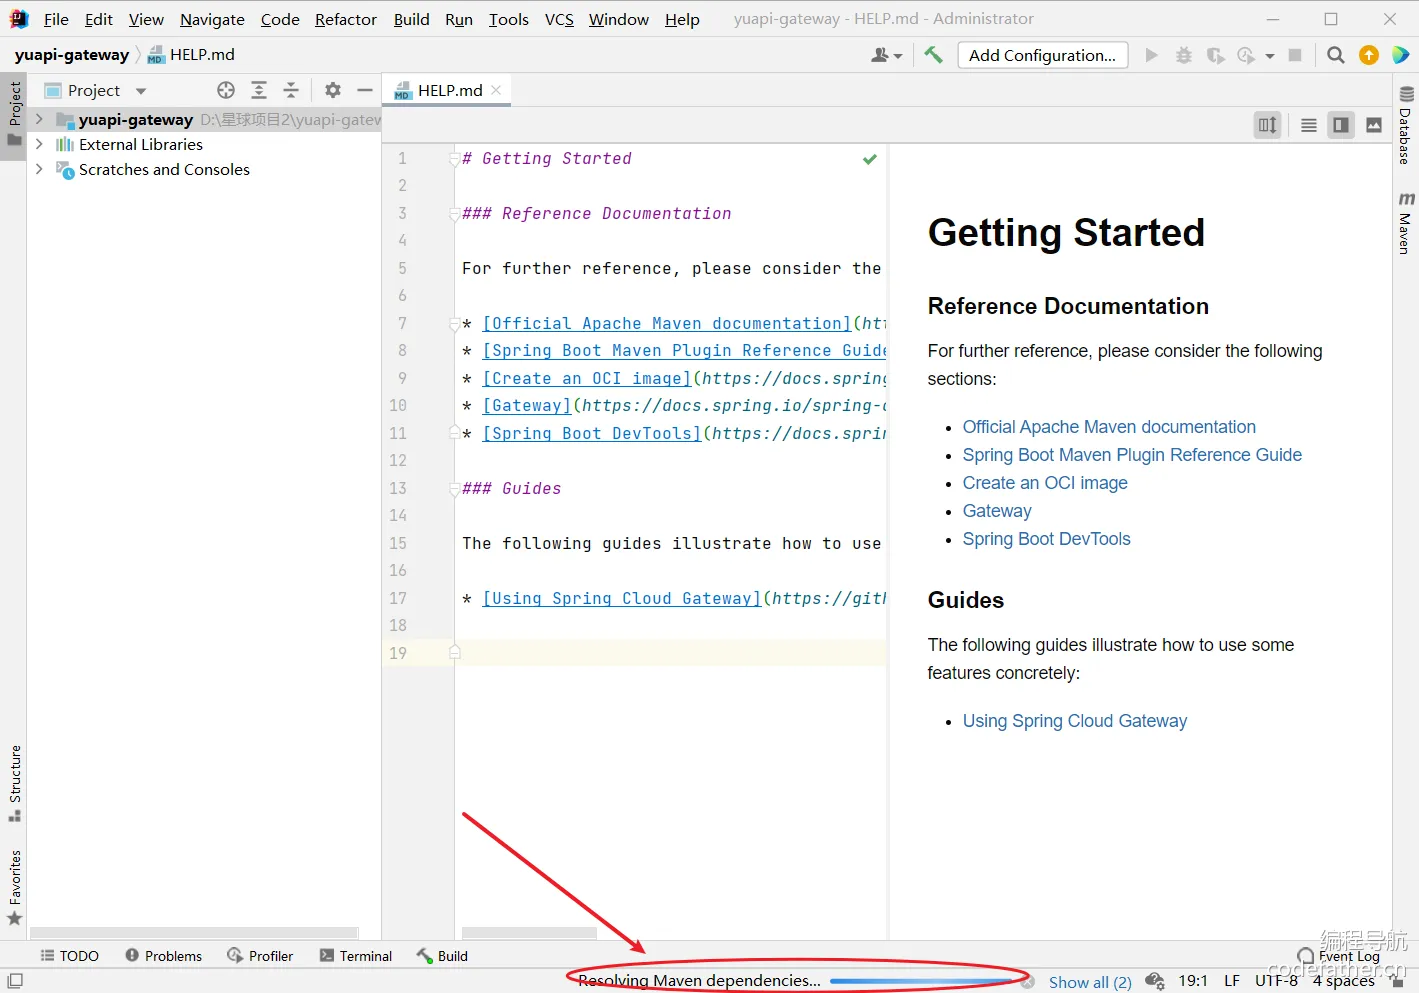1419x993 pixels.
Task: Open the Create an OCI image link
Action: point(1045,483)
